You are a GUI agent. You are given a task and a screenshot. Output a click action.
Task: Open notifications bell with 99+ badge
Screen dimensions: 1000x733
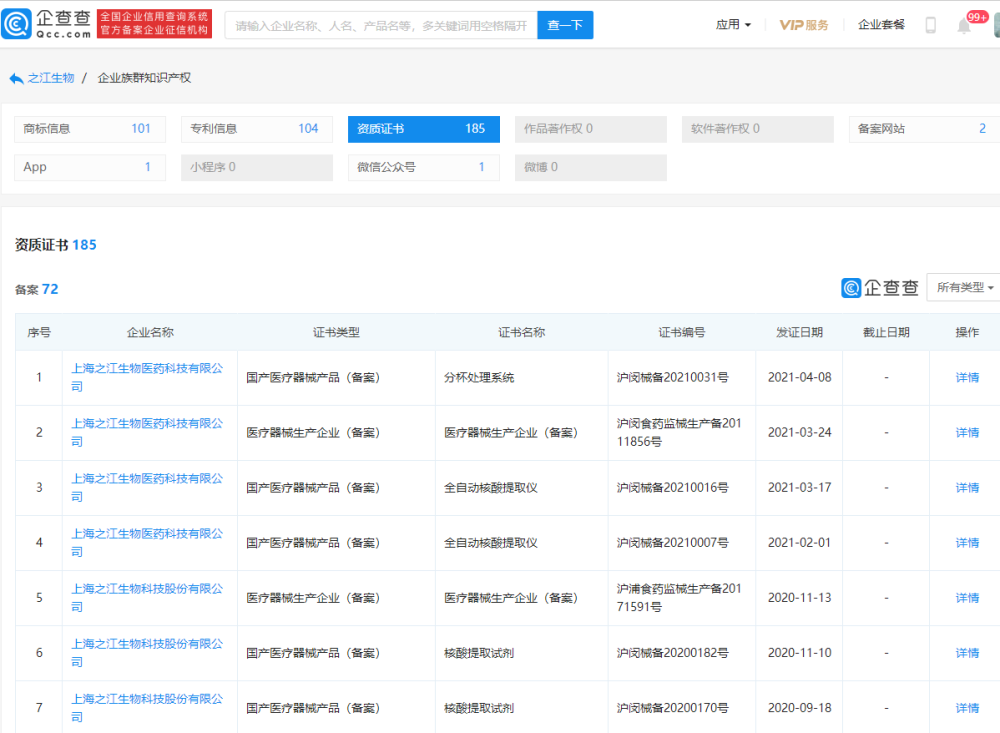click(x=964, y=26)
